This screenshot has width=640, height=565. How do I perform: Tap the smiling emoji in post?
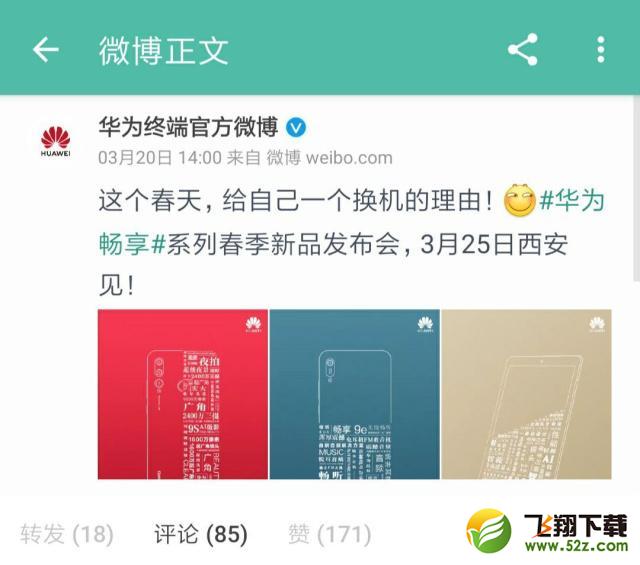520,200
